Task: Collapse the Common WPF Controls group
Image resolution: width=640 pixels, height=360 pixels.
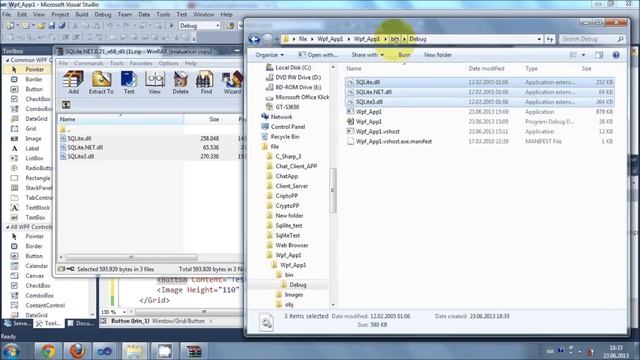Action: pyautogui.click(x=7, y=60)
